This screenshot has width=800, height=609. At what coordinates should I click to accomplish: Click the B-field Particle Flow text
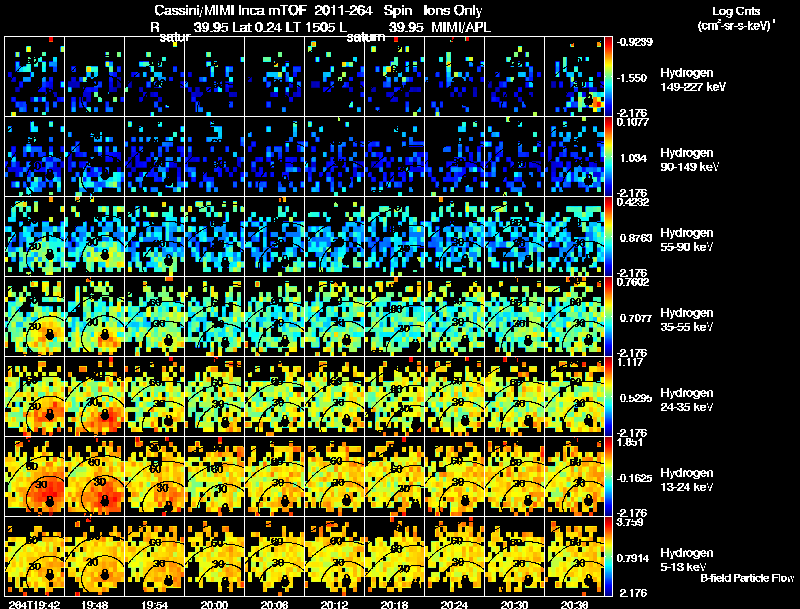click(746, 578)
